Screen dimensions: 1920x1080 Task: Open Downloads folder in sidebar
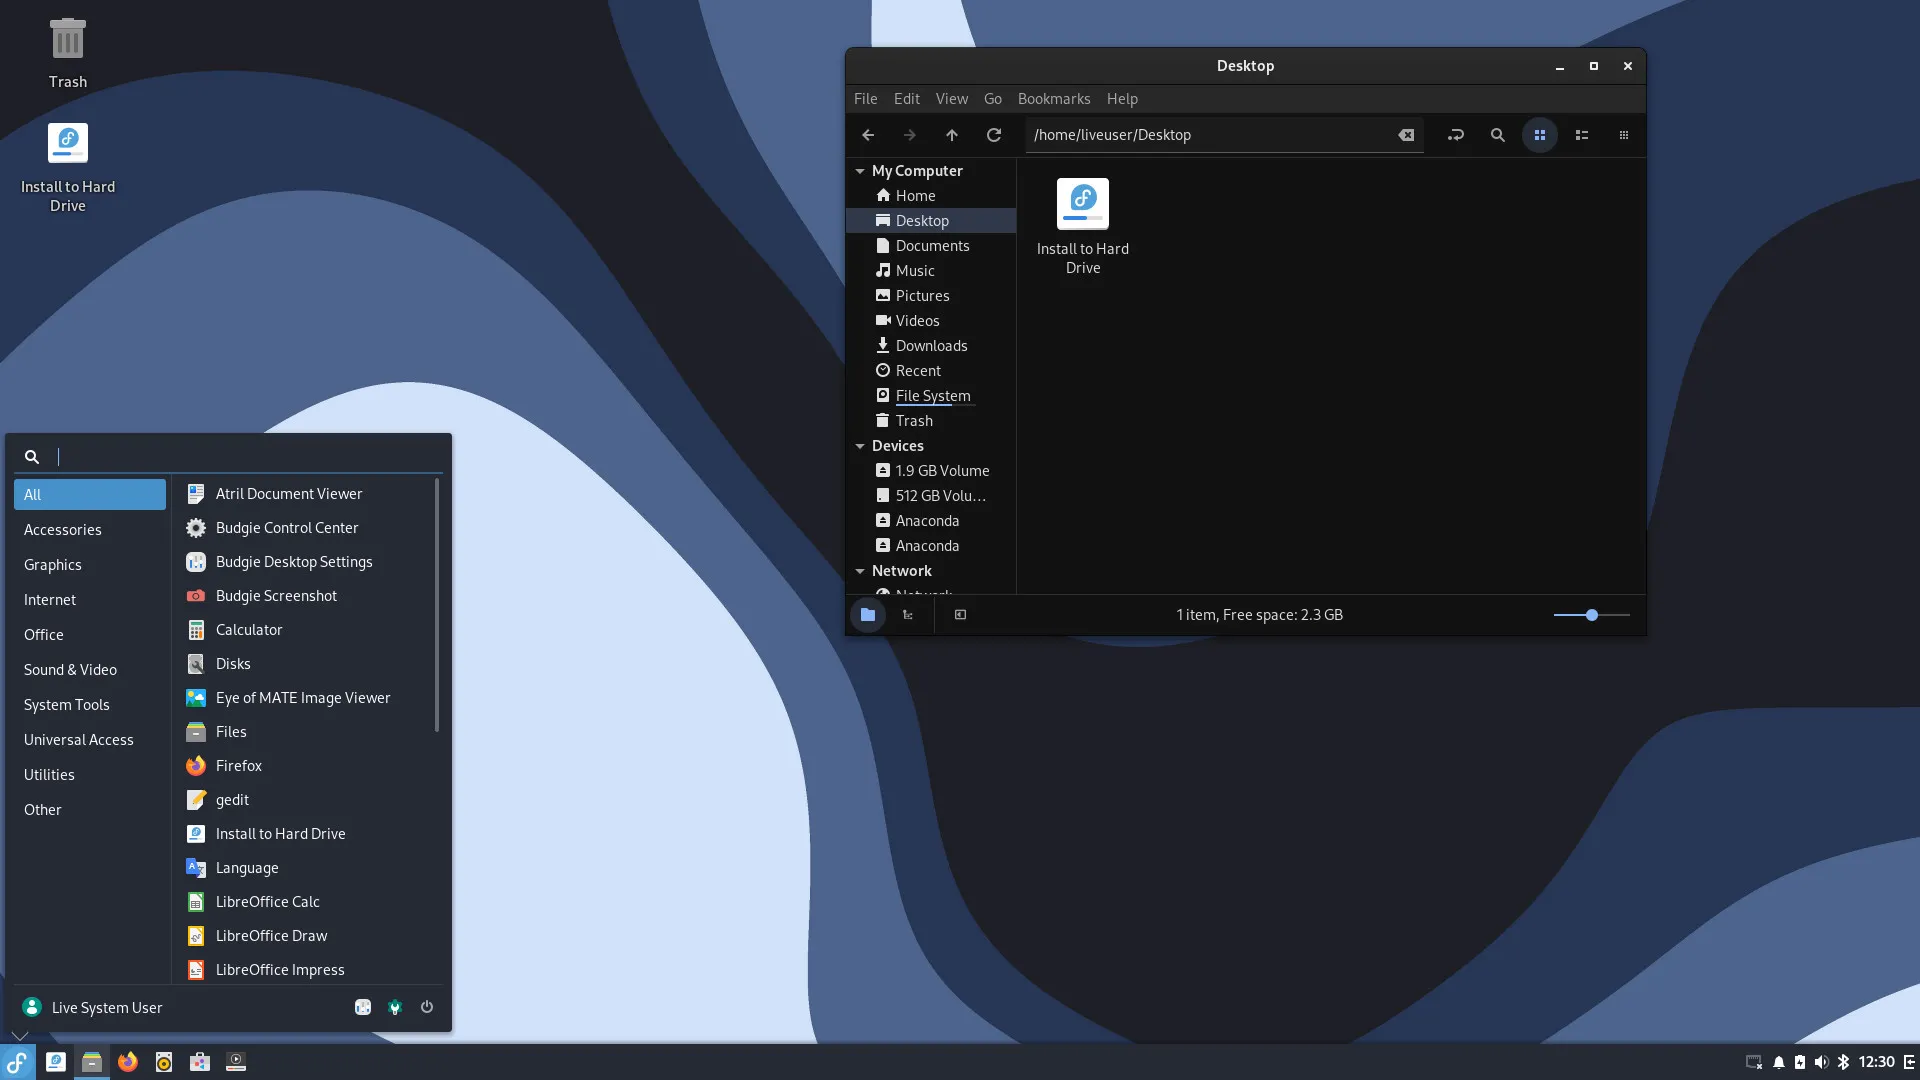931,346
